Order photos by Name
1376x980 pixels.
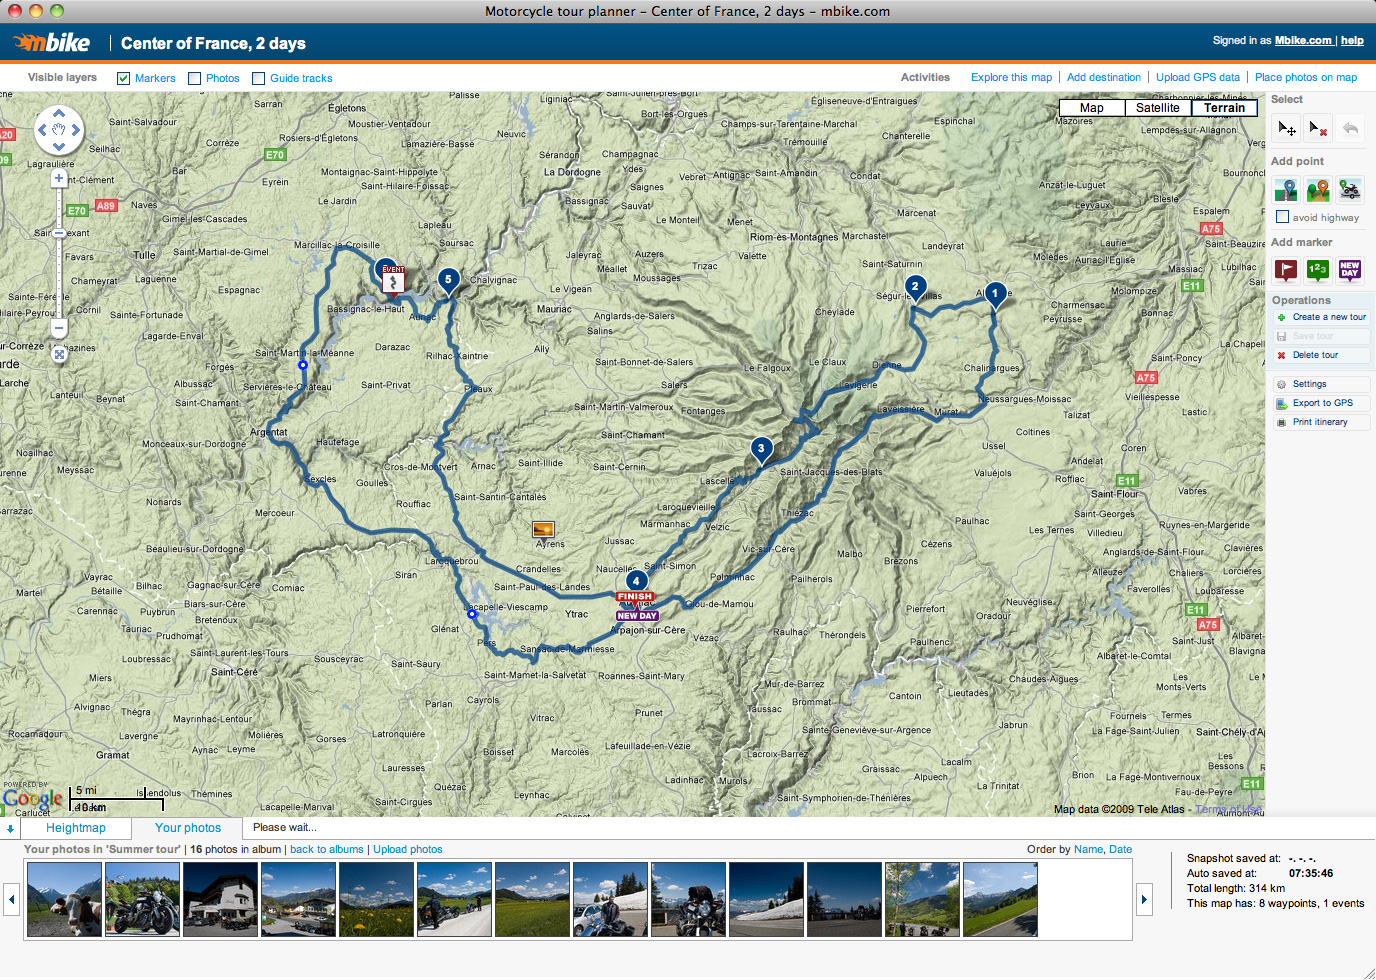click(1088, 850)
